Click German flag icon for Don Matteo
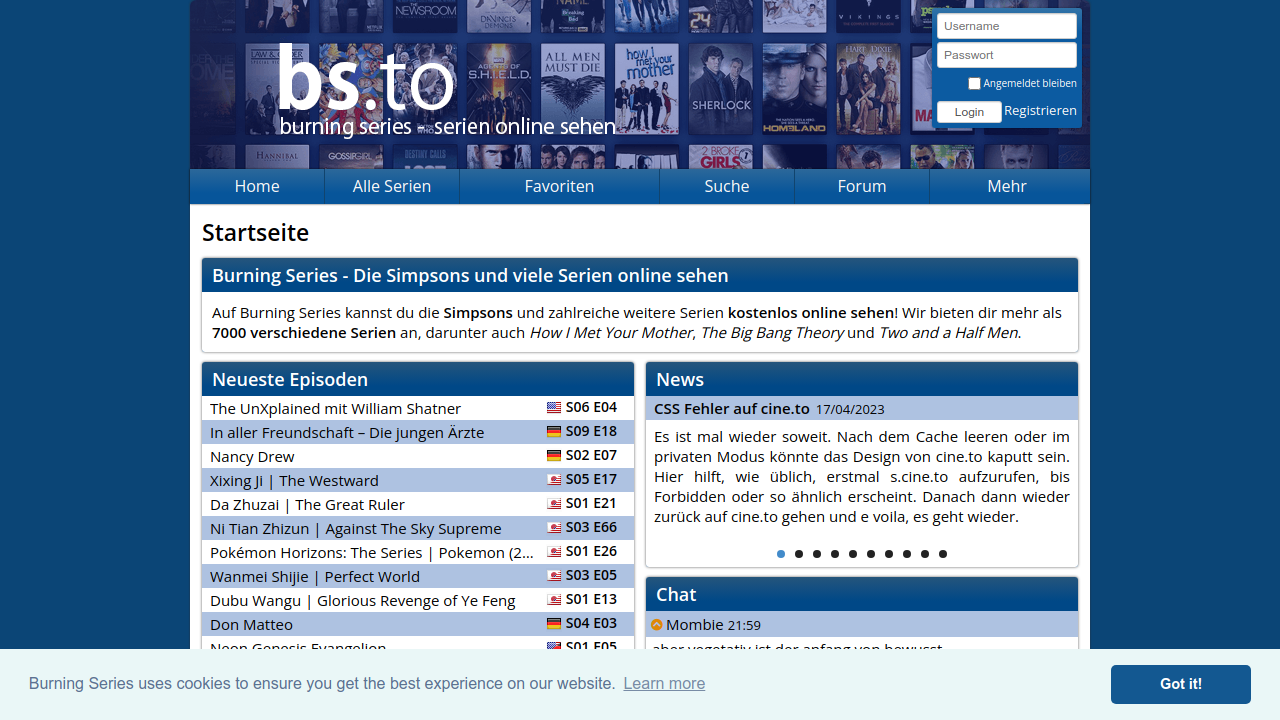1280x720 pixels. [554, 624]
